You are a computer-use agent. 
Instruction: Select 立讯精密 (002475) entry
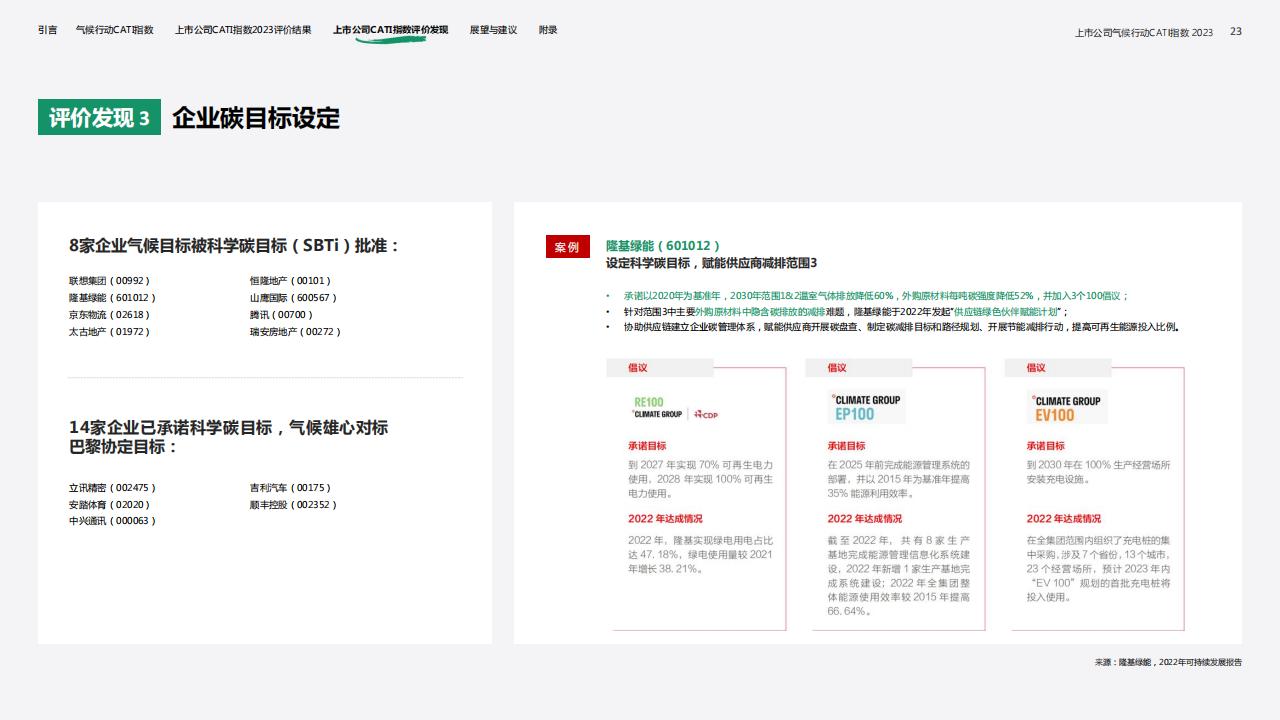pyautogui.click(x=112, y=488)
